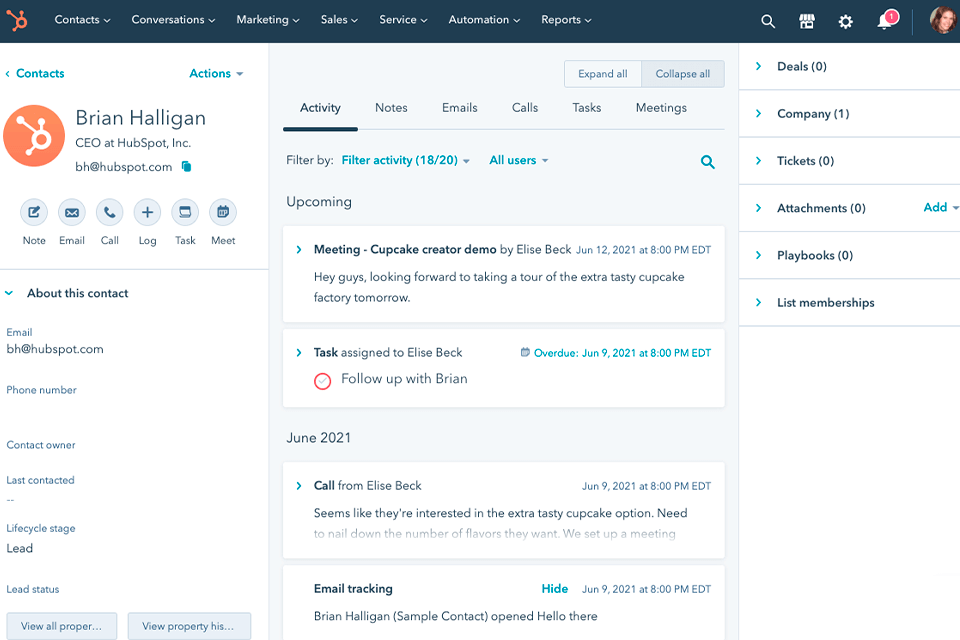This screenshot has width=960, height=640.
Task: Click View all properties button
Action: pyautogui.click(x=61, y=626)
